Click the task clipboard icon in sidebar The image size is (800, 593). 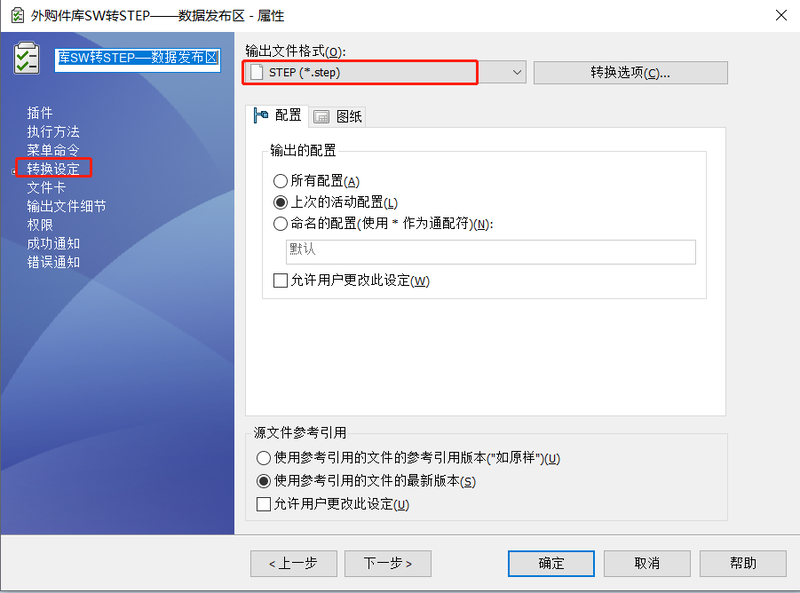(x=27, y=58)
